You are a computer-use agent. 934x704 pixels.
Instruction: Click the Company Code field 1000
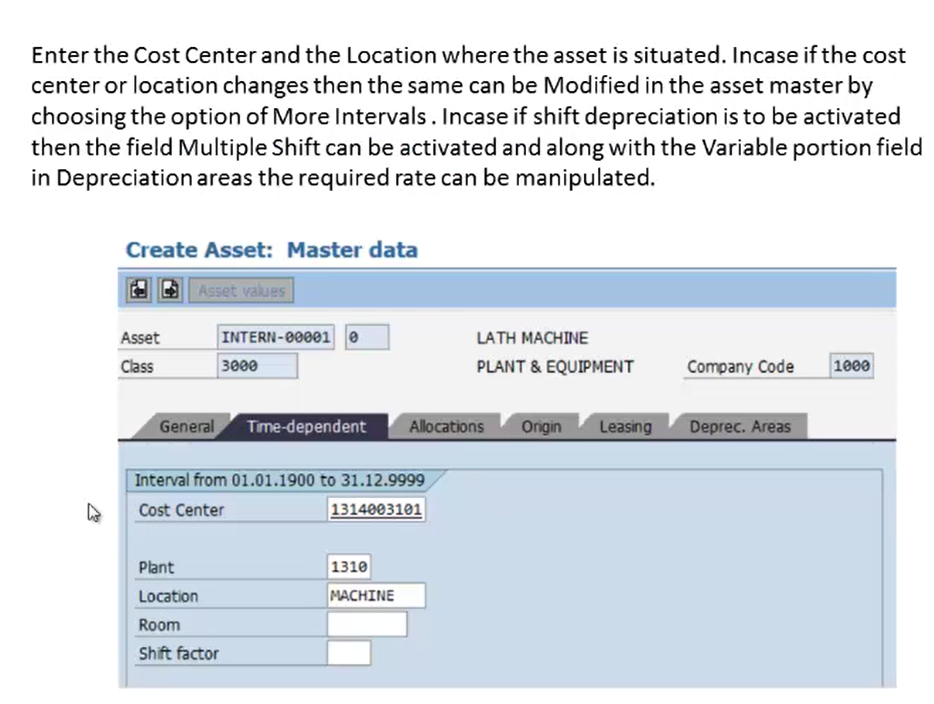coord(851,366)
